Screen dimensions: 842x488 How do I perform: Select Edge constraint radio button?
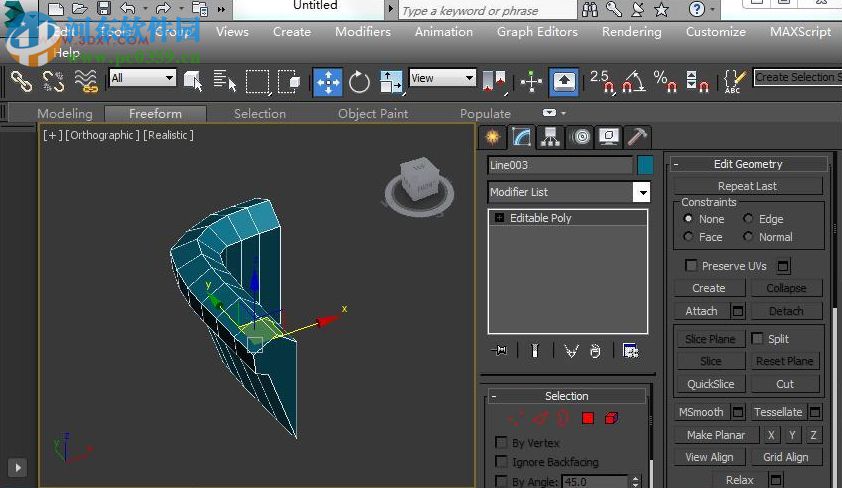[x=748, y=218]
